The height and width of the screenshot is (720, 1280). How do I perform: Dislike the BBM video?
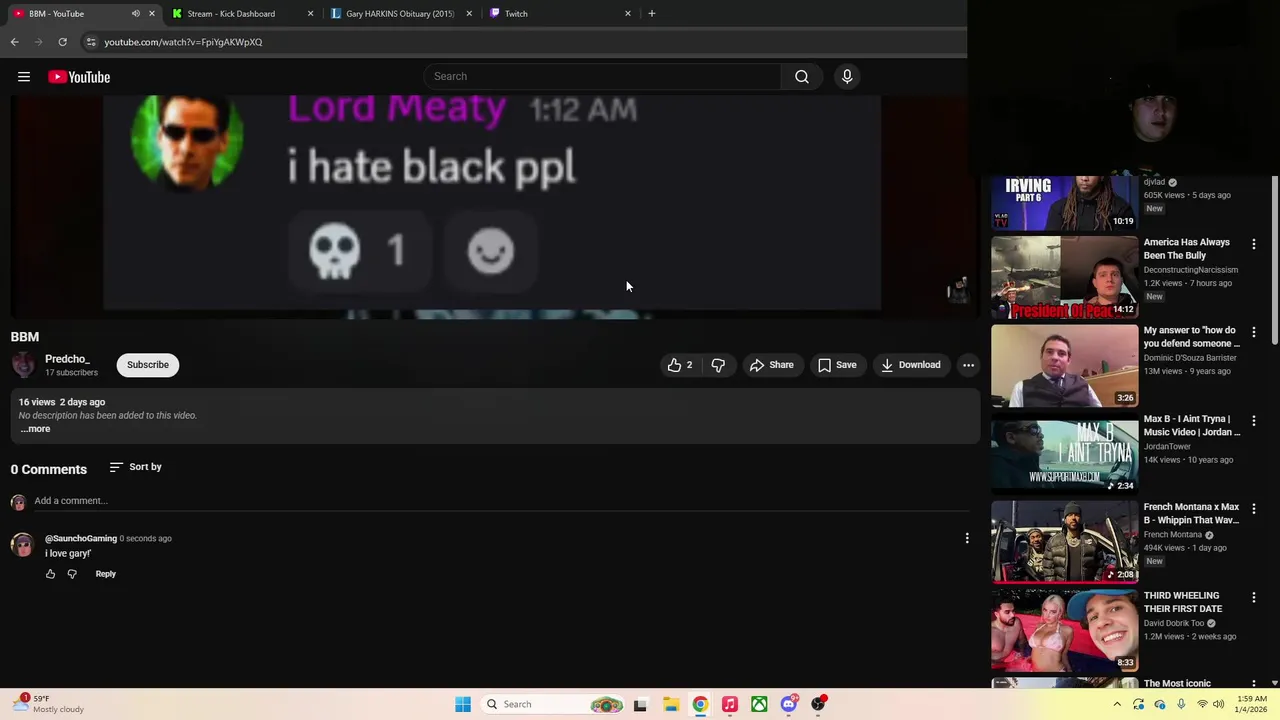click(x=718, y=365)
